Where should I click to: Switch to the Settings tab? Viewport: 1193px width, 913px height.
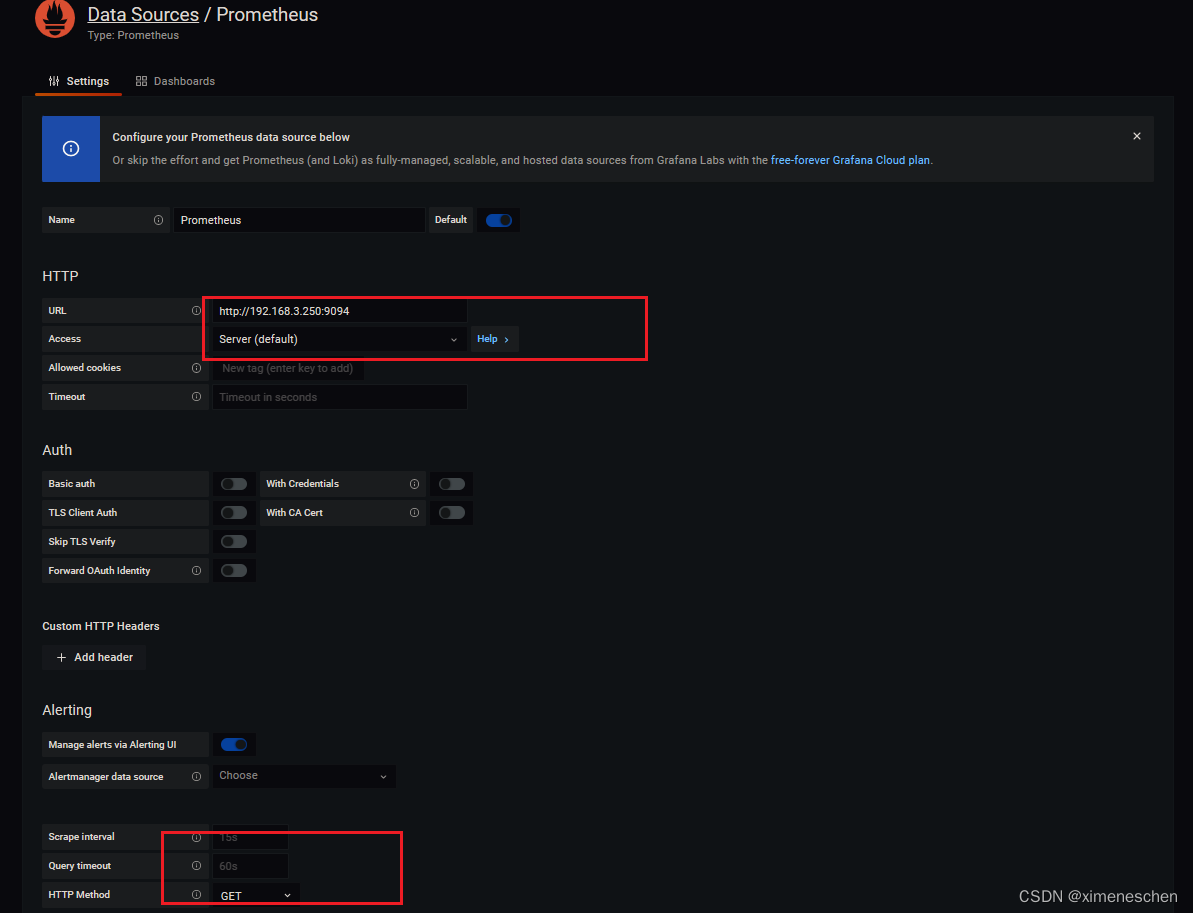(x=78, y=81)
